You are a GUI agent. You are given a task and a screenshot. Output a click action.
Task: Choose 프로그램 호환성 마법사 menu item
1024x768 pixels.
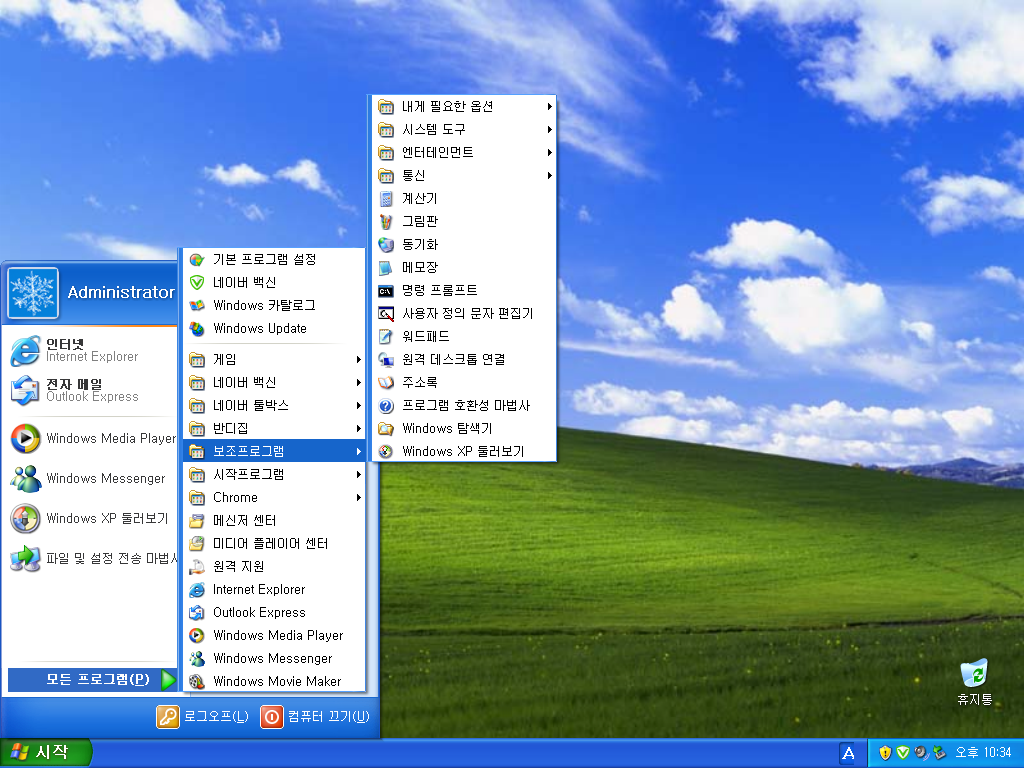click(465, 405)
